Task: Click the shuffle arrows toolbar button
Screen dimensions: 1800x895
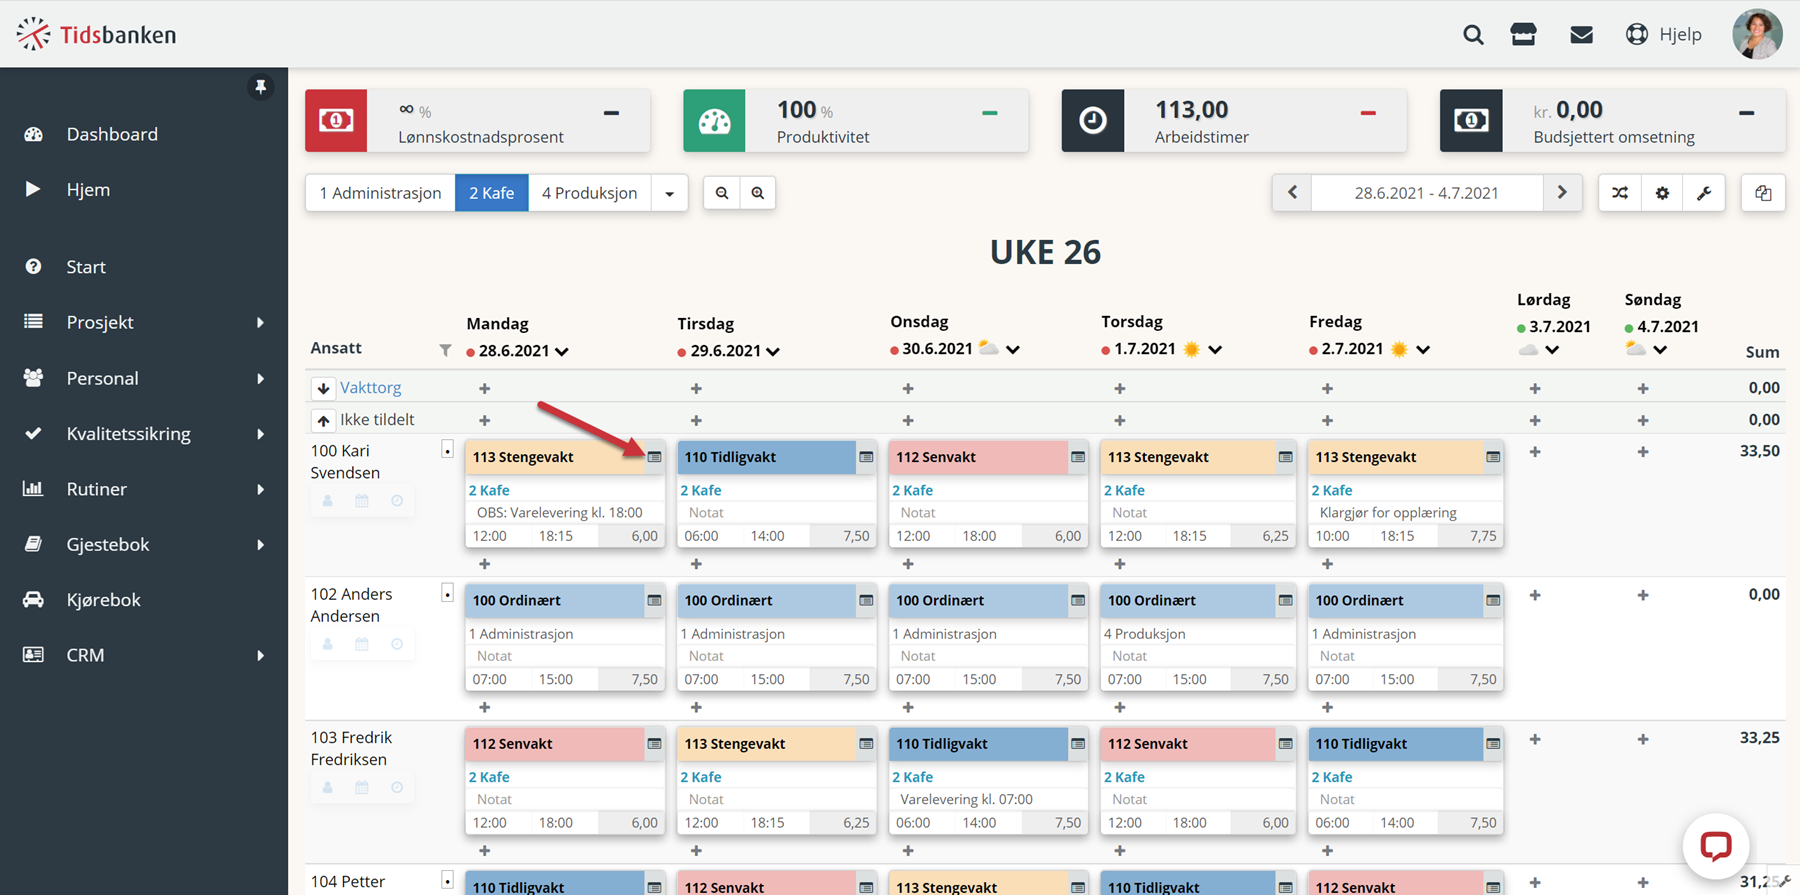Action: (1620, 193)
